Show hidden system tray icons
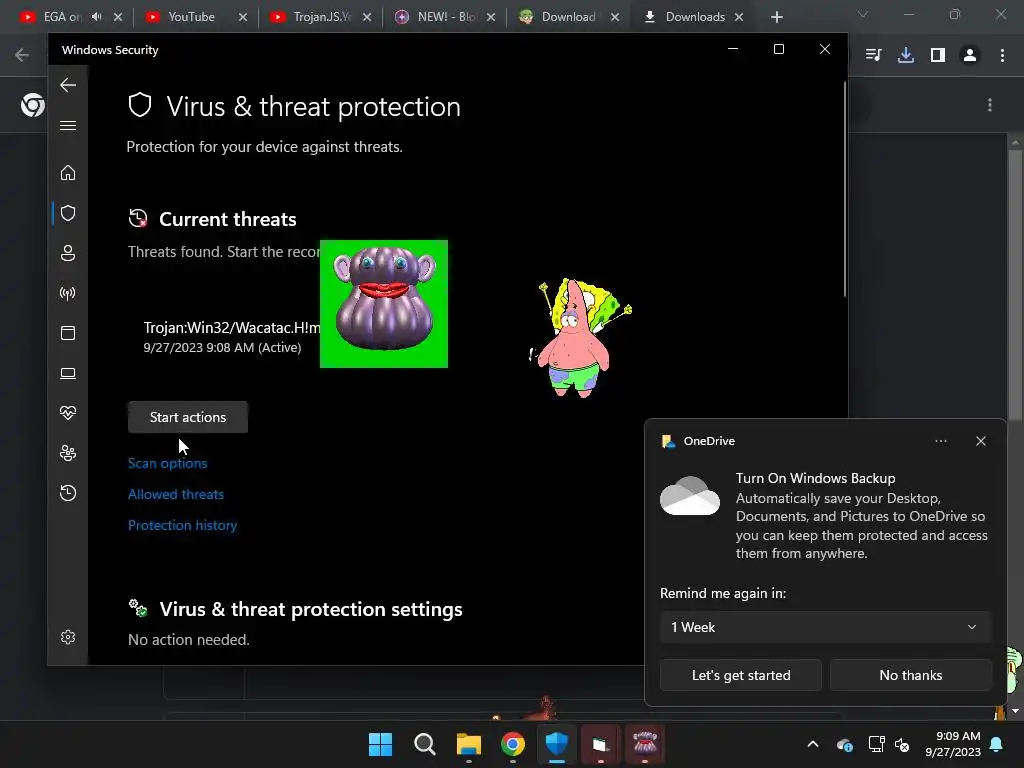 (x=813, y=744)
